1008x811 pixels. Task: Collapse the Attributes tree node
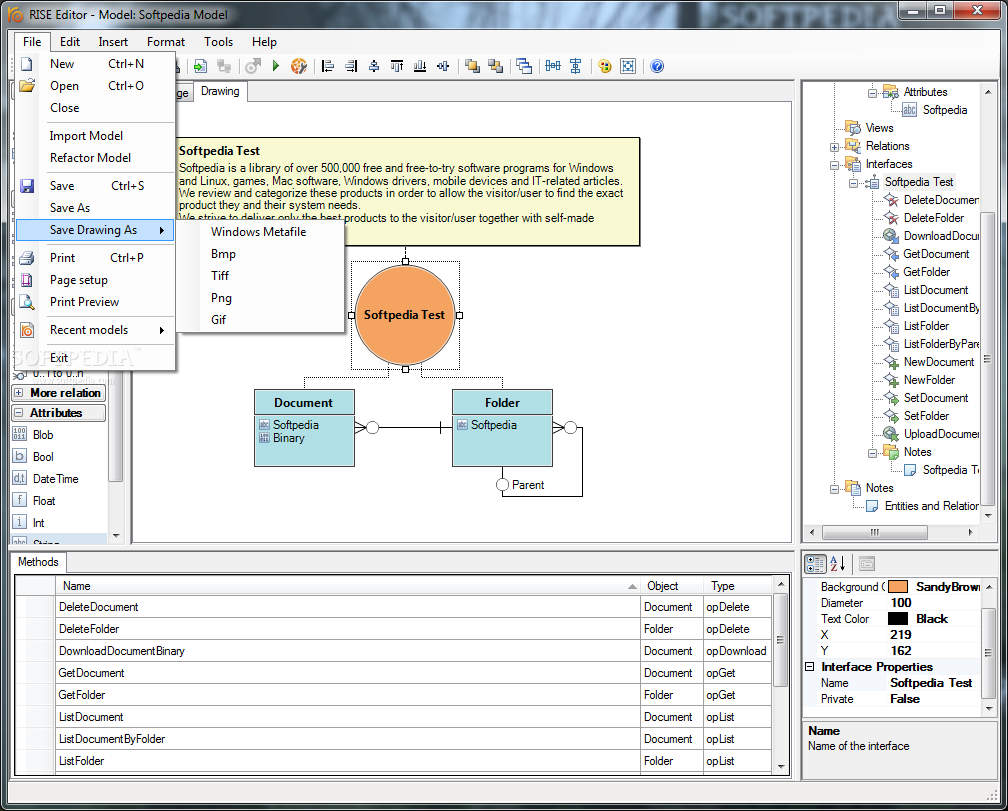click(872, 93)
